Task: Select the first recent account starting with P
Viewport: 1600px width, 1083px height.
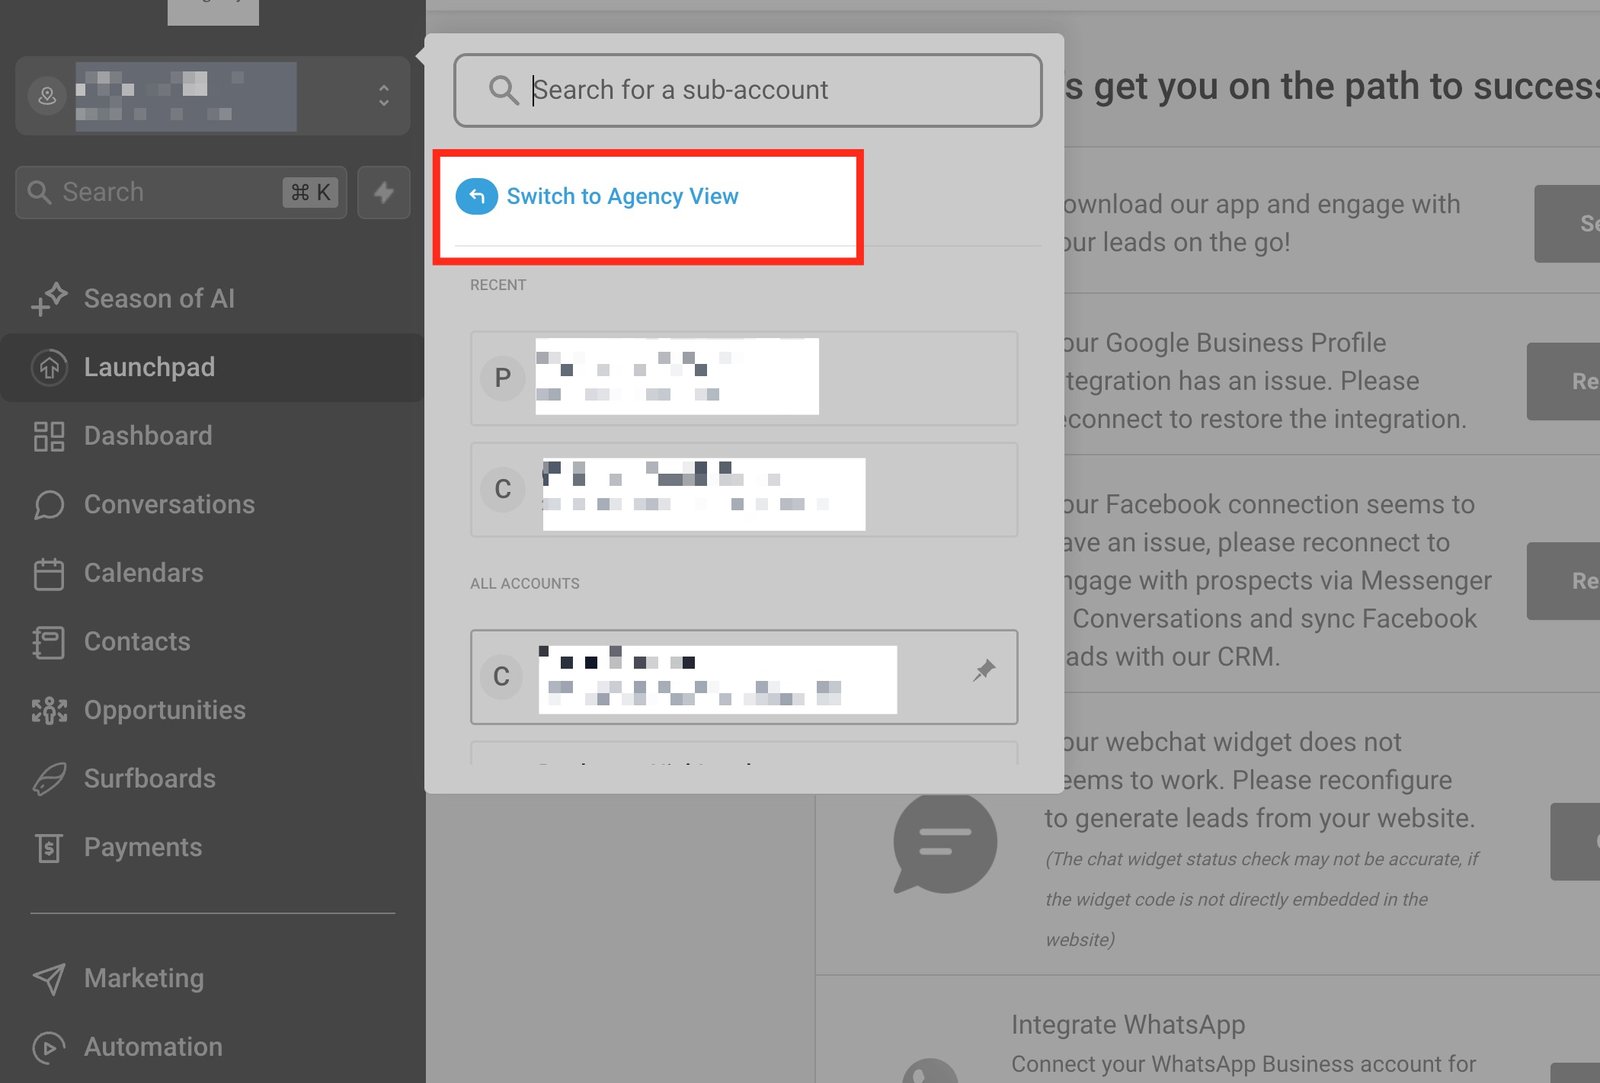Action: click(x=743, y=378)
